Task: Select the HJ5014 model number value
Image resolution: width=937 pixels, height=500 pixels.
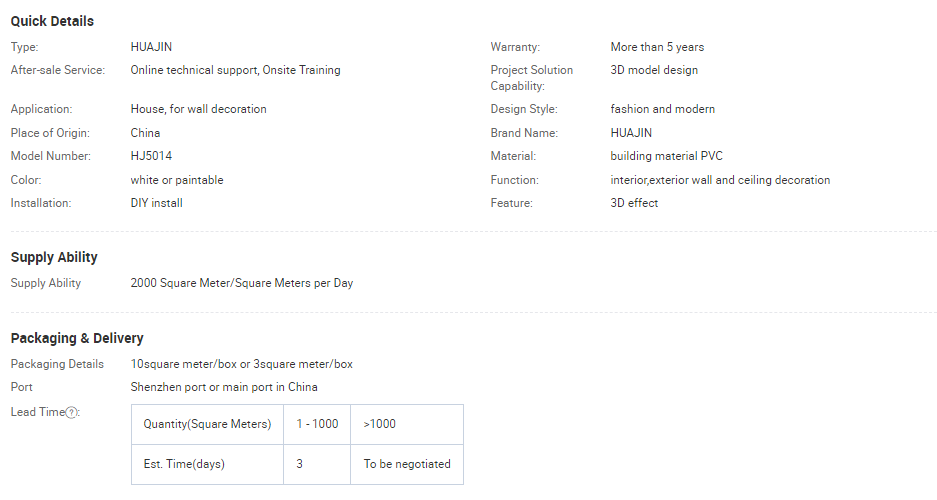Action: (151, 156)
